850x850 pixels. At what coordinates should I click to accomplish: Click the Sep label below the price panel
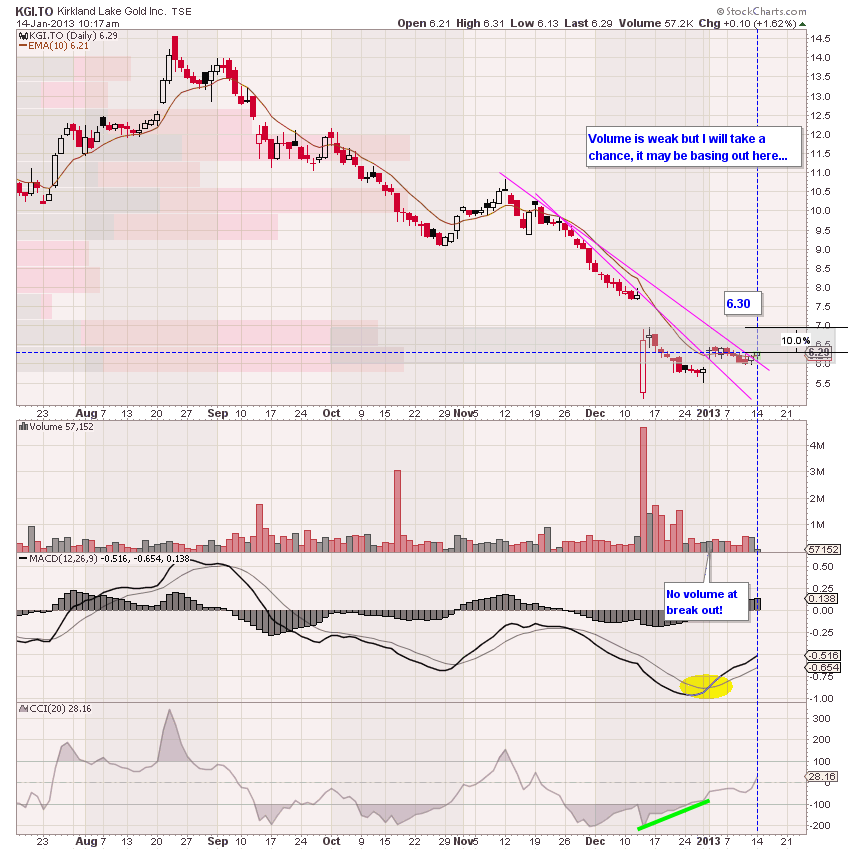click(x=218, y=414)
